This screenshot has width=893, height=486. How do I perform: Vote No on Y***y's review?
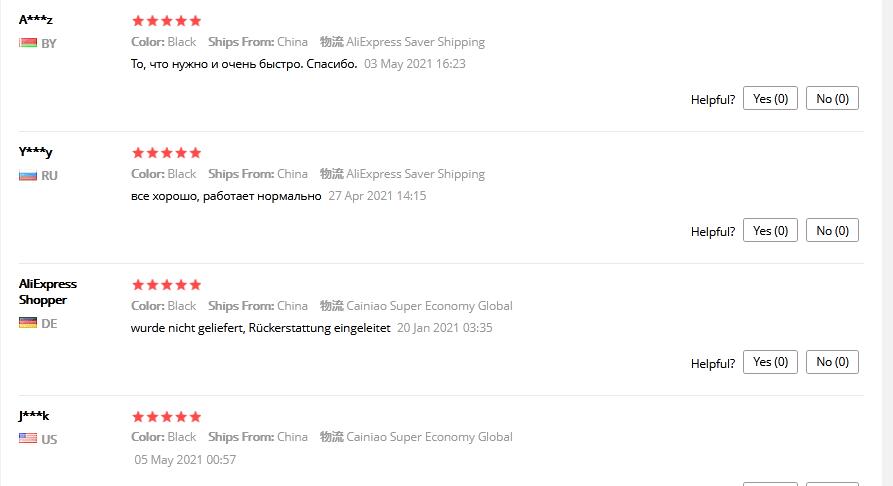(832, 231)
